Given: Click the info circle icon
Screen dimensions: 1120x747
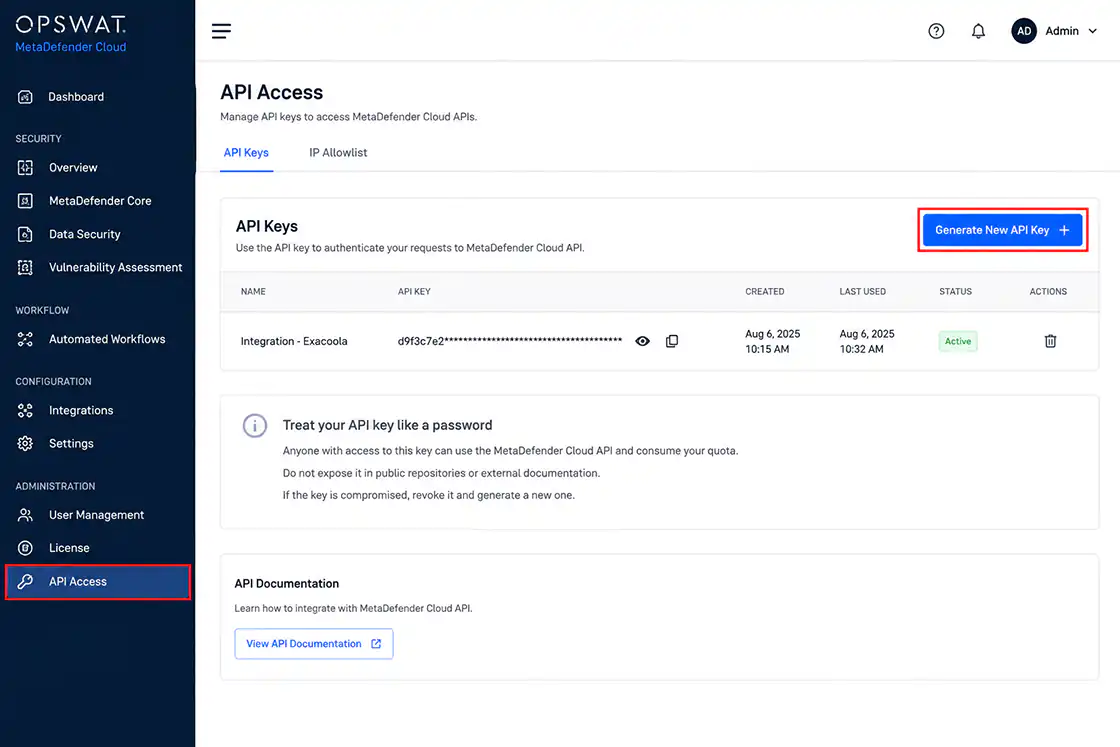Looking at the screenshot, I should point(255,426).
